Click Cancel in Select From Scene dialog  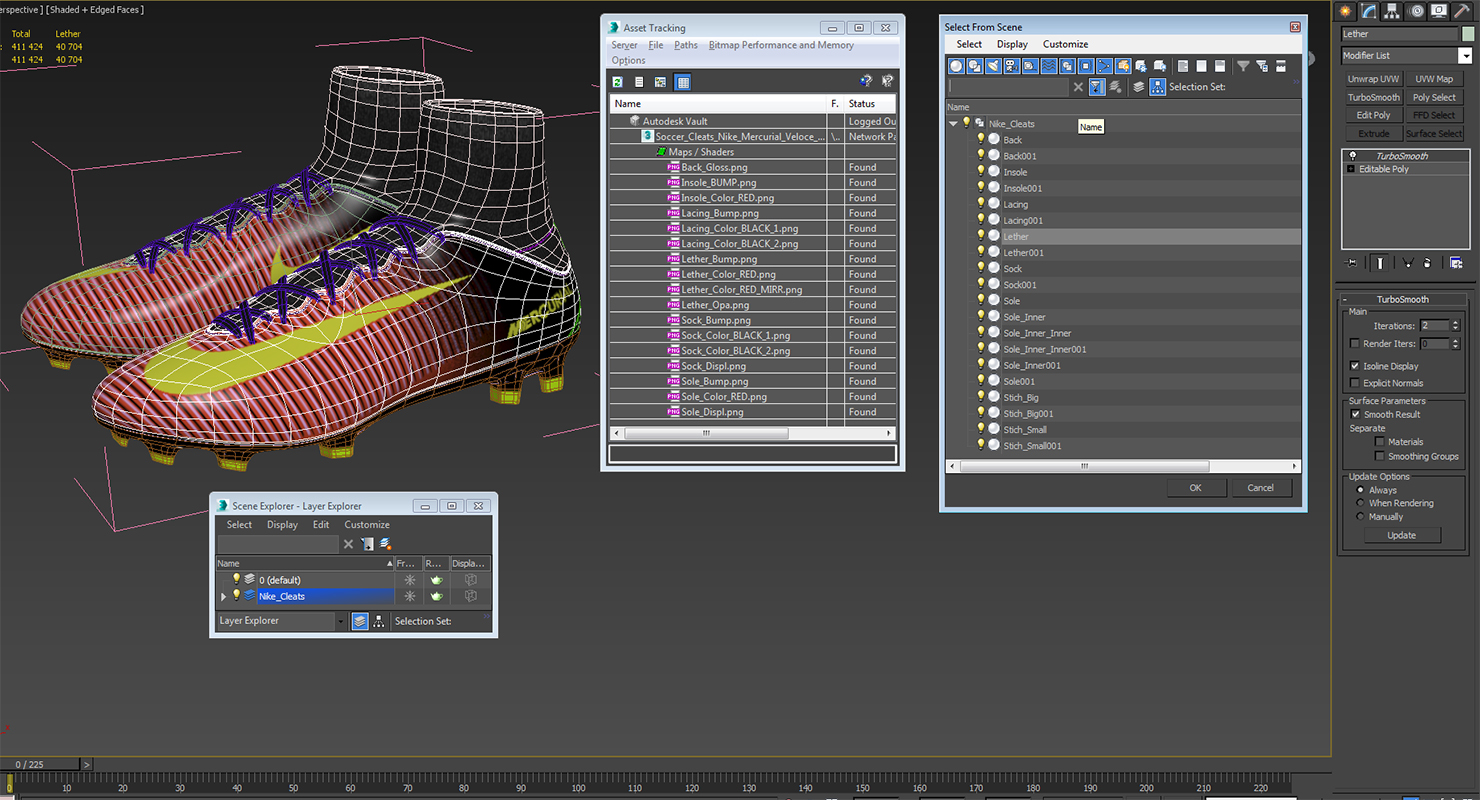pos(1260,488)
